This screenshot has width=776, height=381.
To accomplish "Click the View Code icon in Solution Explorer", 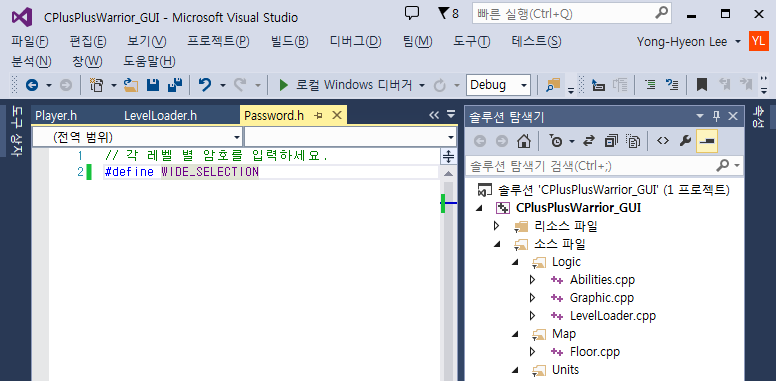I will tap(663, 141).
